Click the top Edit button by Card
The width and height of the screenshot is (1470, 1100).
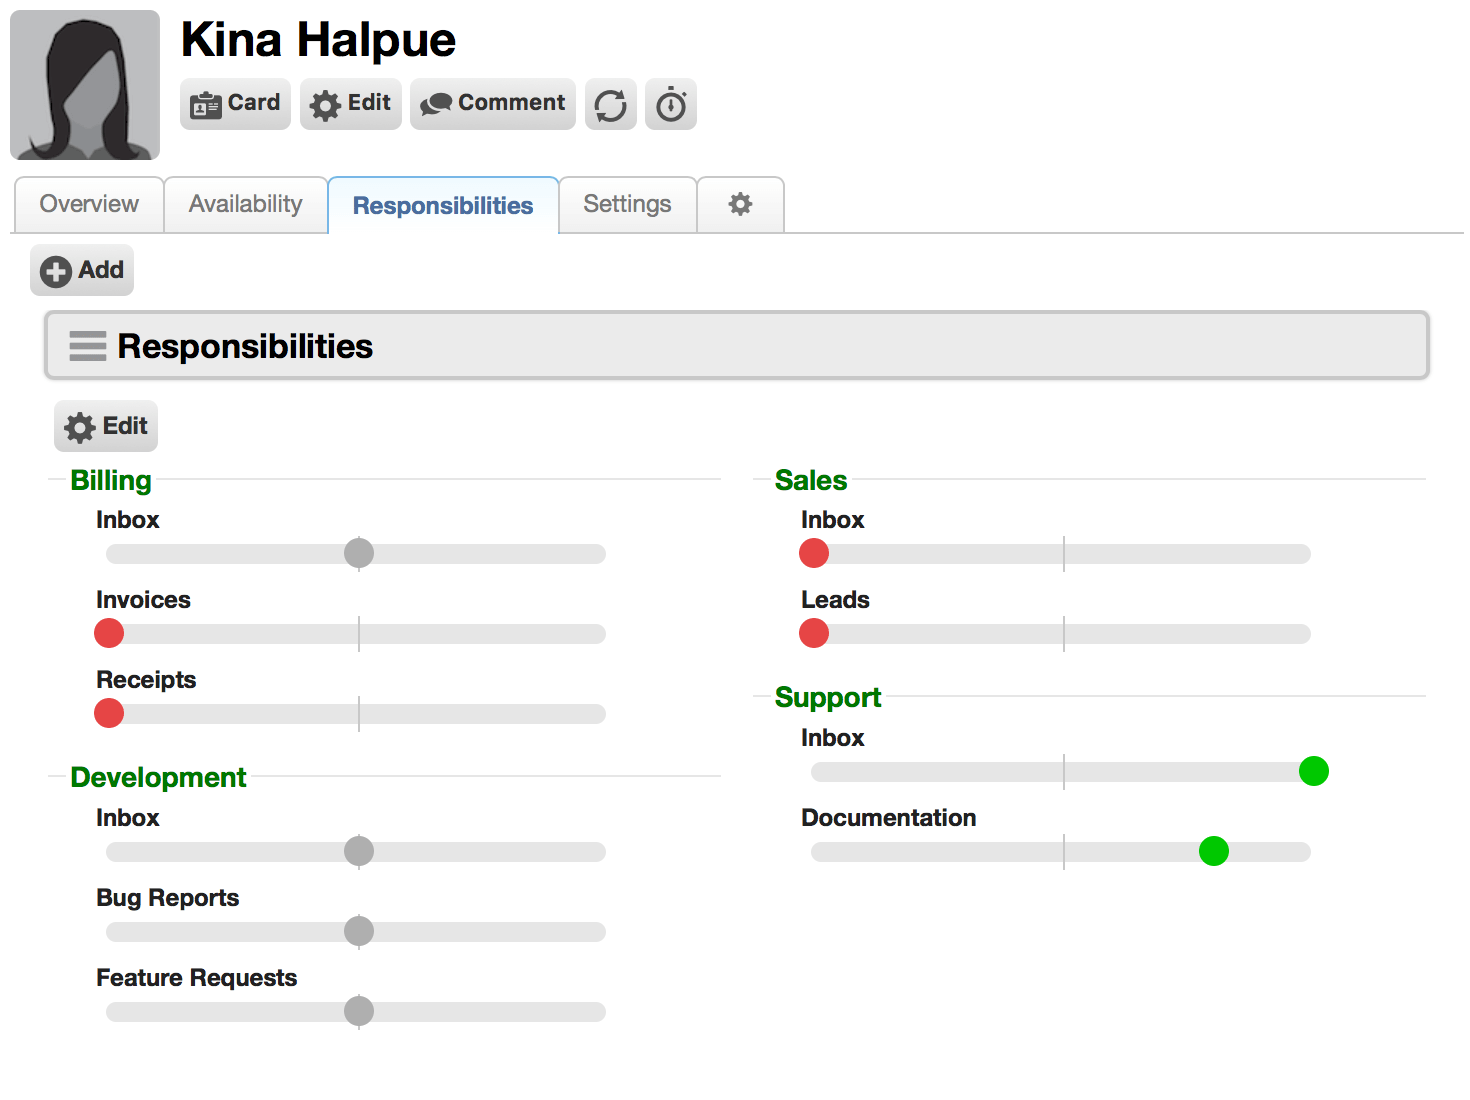pos(351,104)
